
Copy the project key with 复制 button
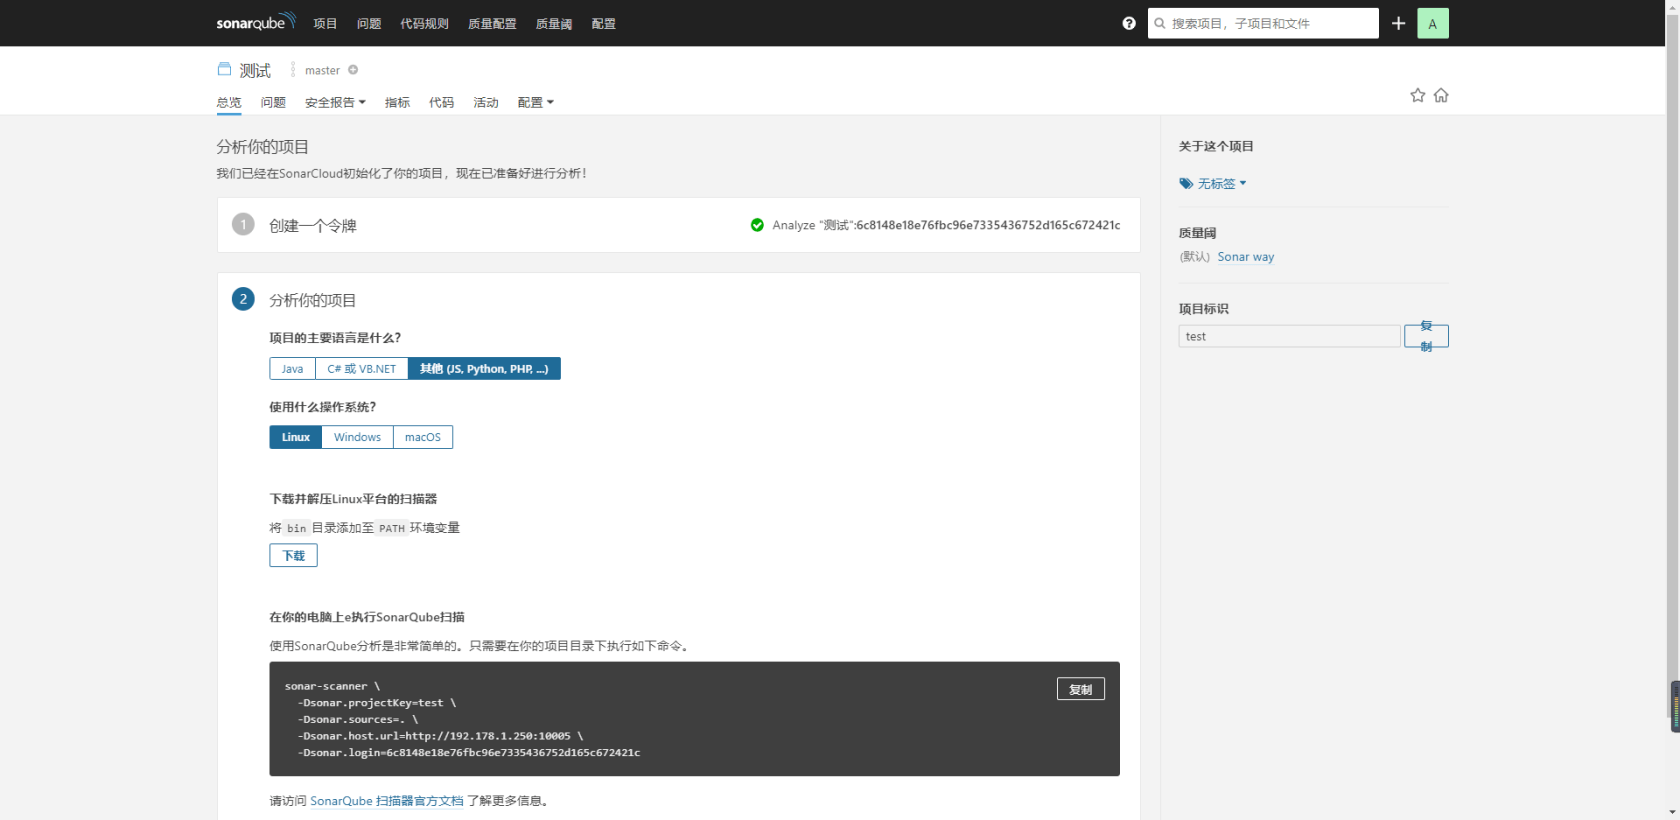[1426, 336]
